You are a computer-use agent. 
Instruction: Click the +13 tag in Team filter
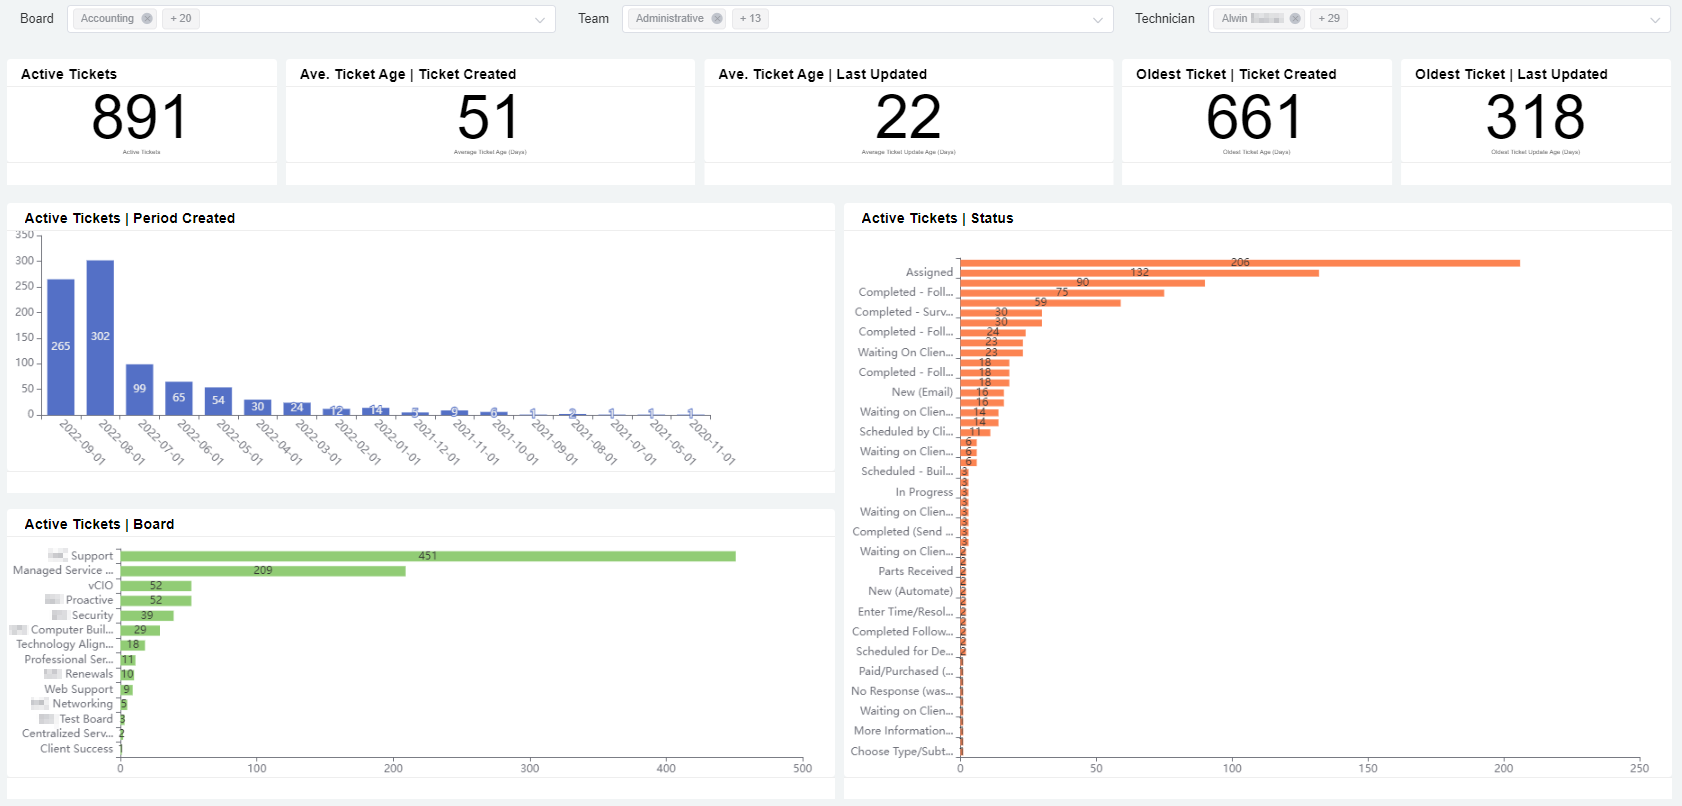pyautogui.click(x=750, y=19)
